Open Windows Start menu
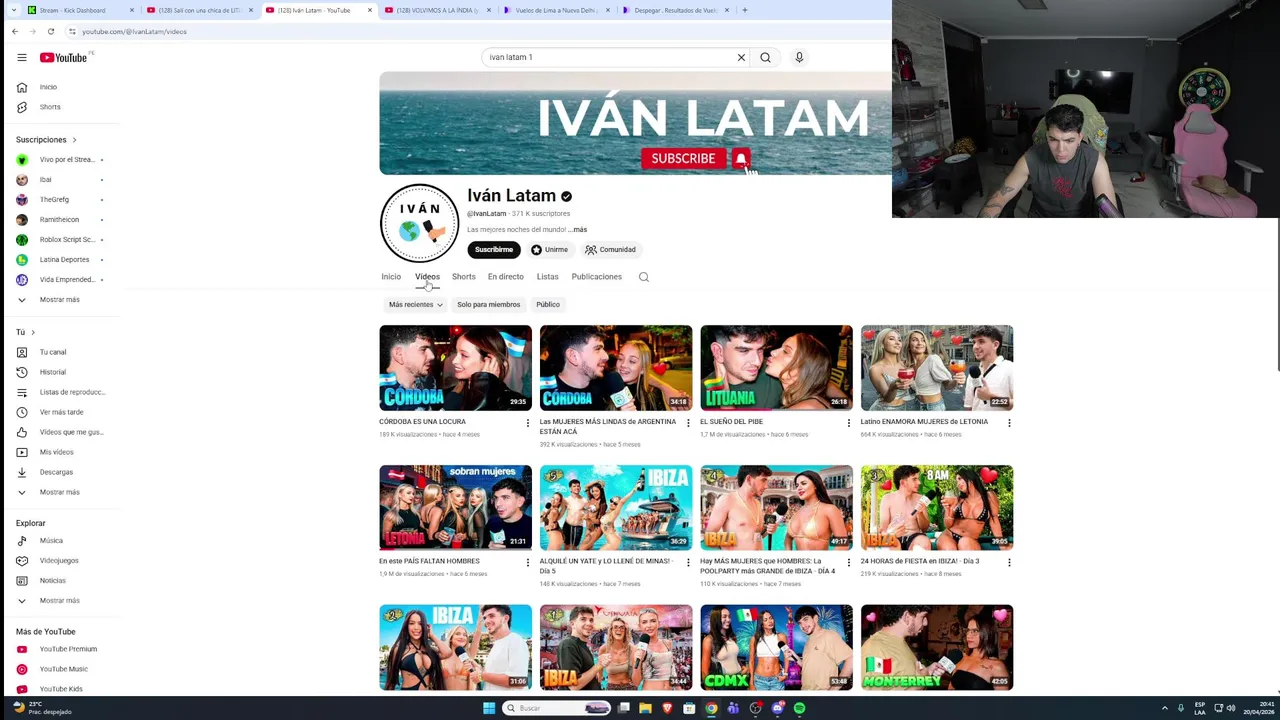Viewport: 1280px width, 720px height. 489,708
